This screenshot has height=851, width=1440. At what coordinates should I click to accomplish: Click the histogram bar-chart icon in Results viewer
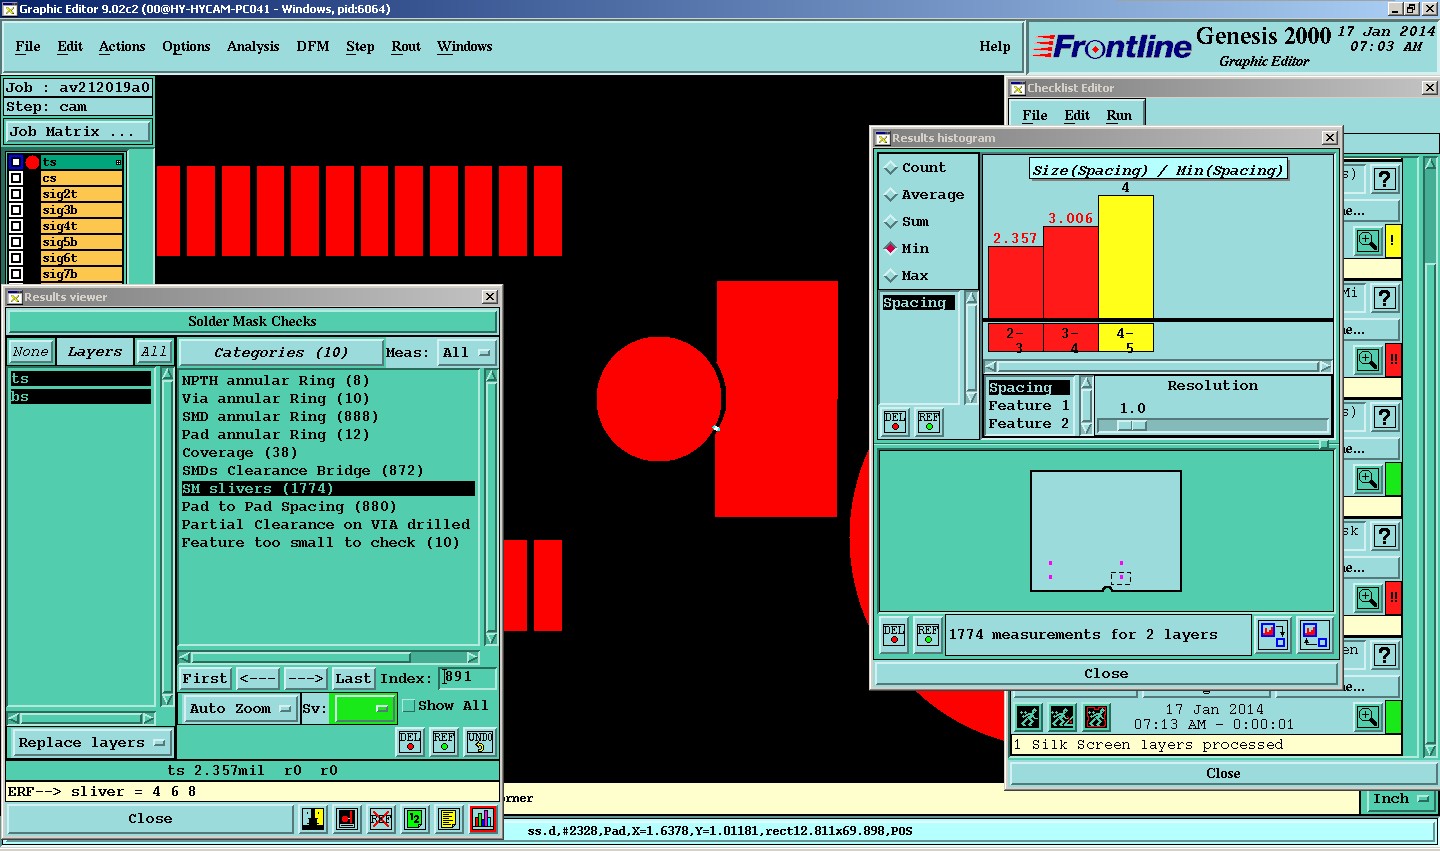click(483, 819)
